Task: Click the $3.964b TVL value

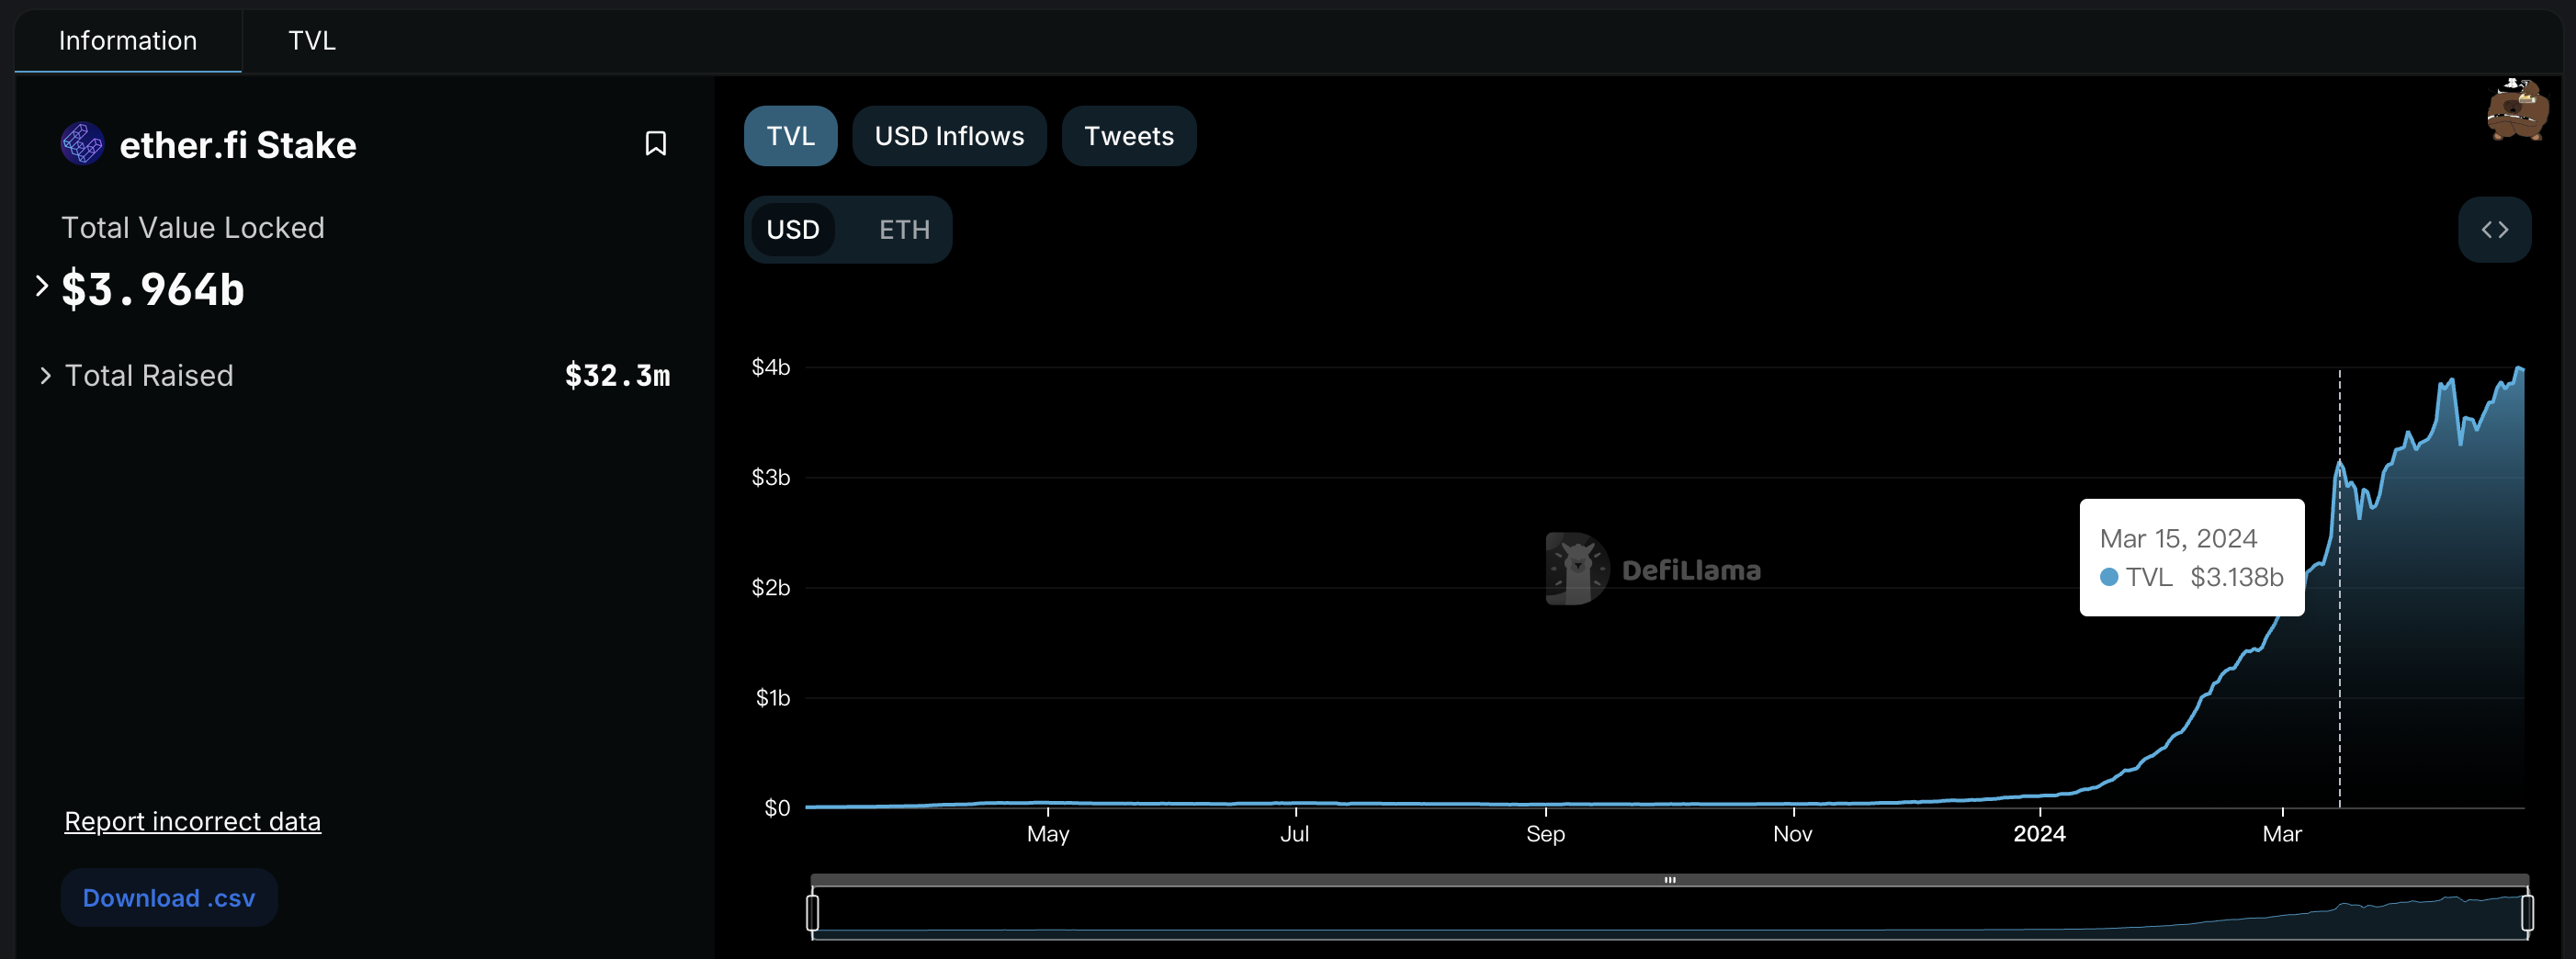Action: click(x=153, y=289)
